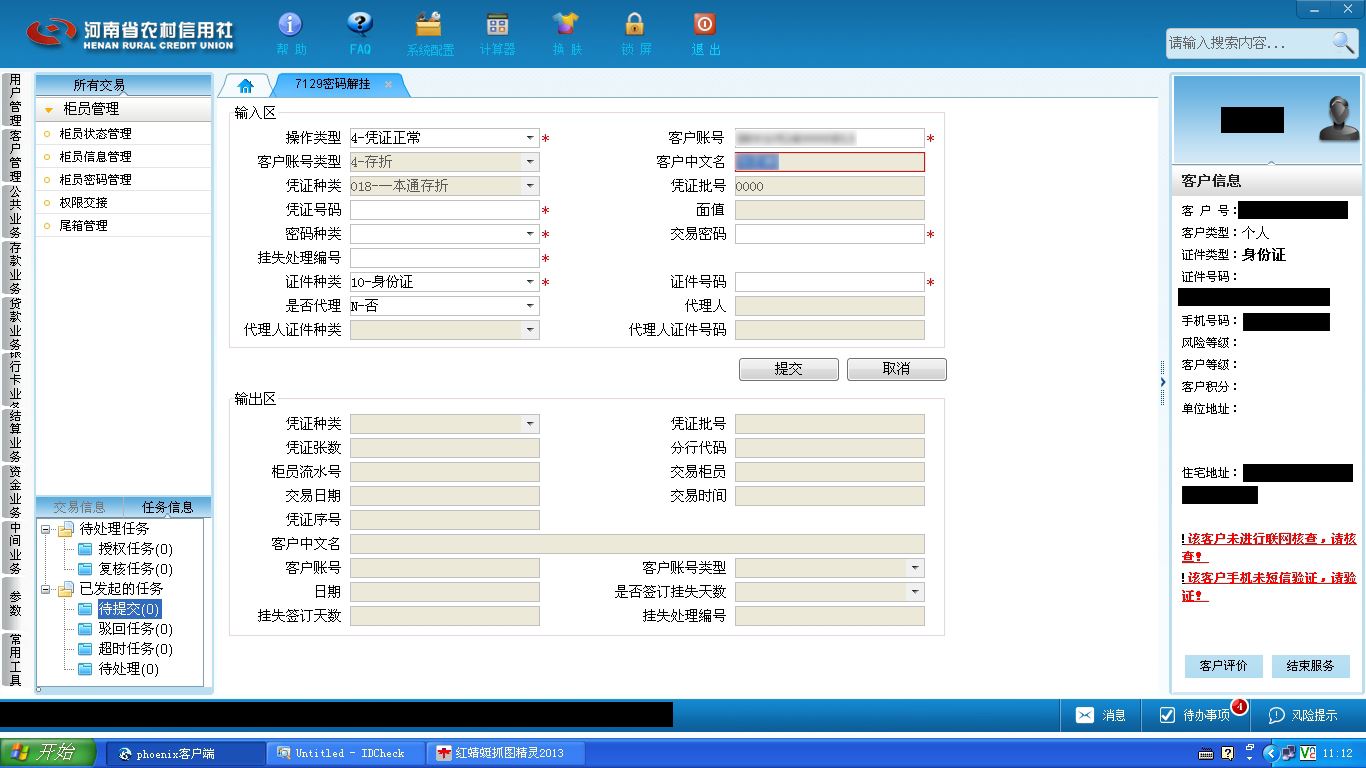Open the 是否代理 dropdown
Screen dimensions: 1366x768
(x=530, y=306)
